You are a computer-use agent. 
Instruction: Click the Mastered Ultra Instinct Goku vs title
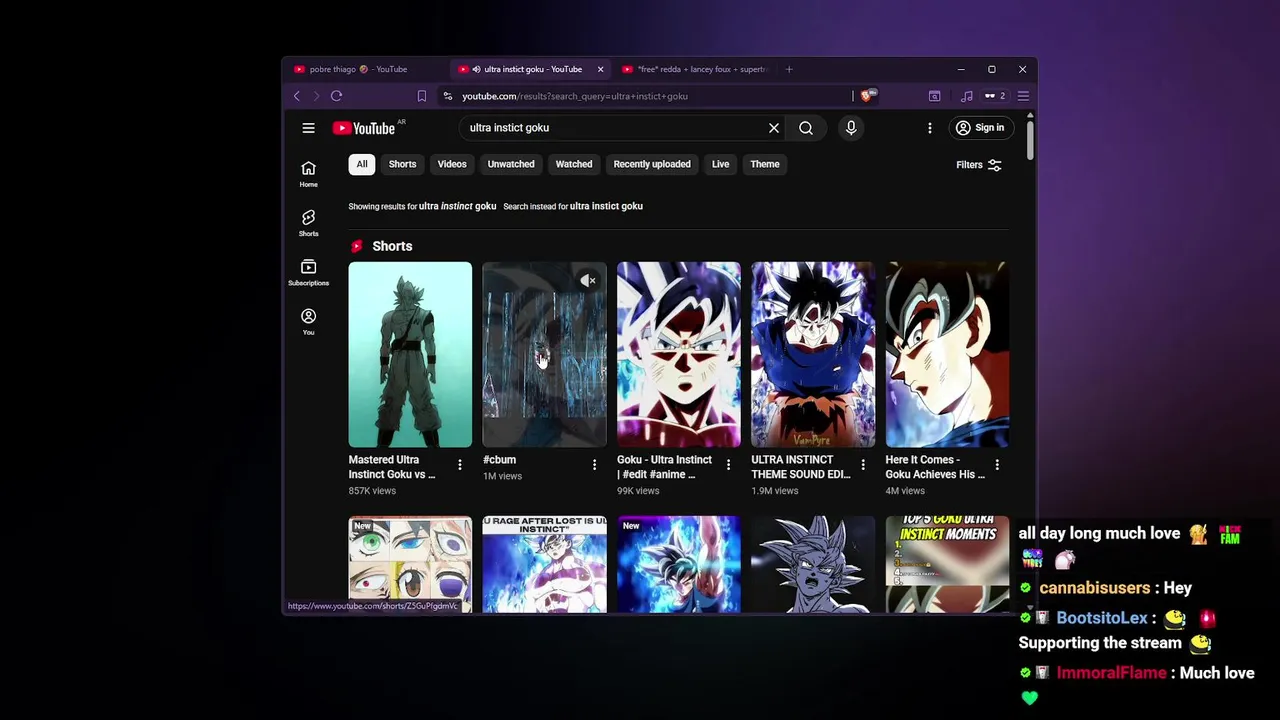coord(392,467)
